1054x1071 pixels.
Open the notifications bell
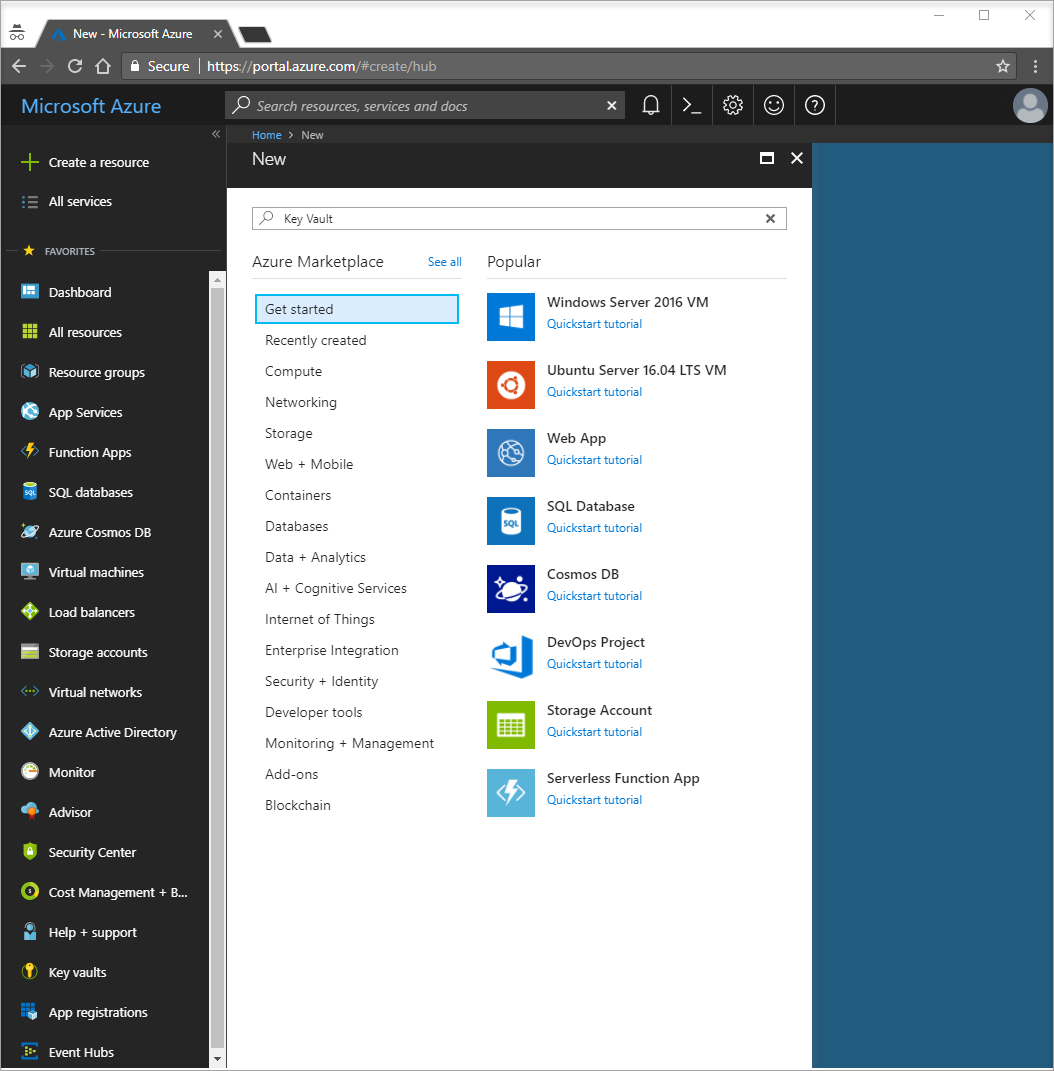pos(651,105)
